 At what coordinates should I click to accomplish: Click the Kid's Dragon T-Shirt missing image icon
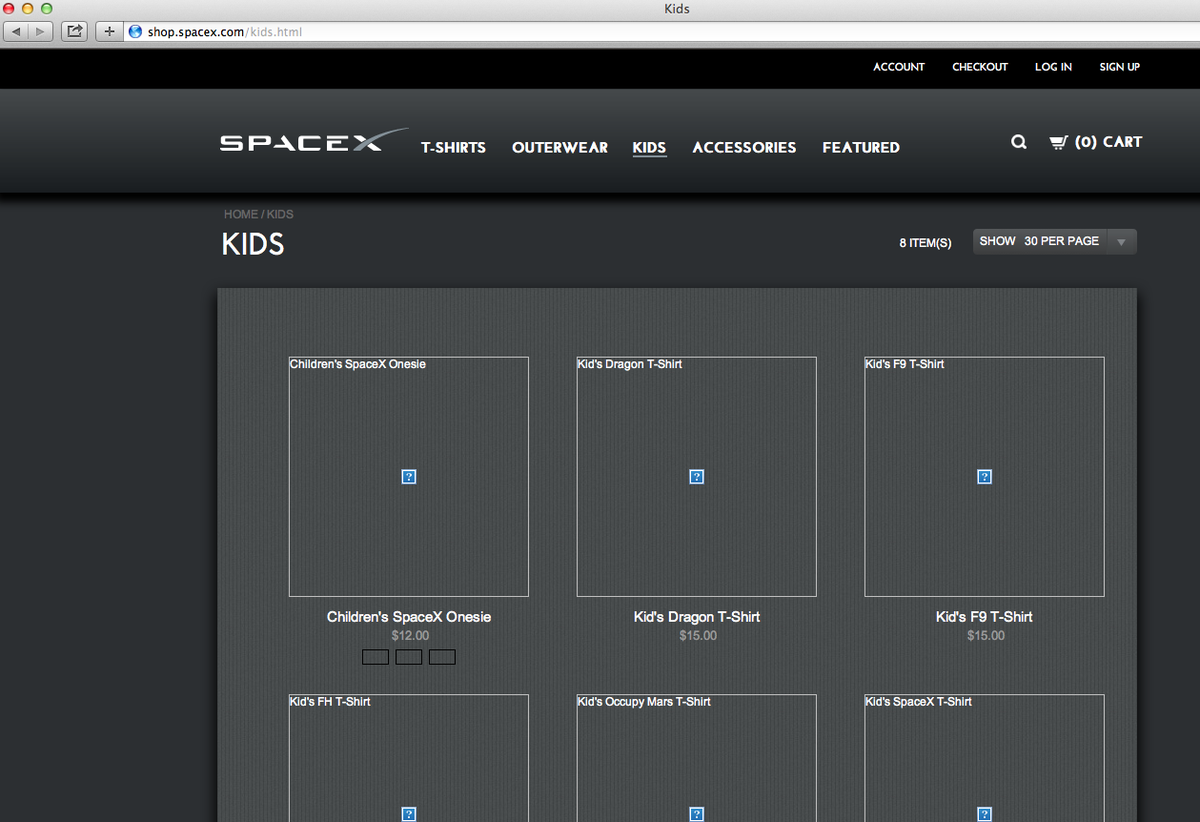coord(697,477)
